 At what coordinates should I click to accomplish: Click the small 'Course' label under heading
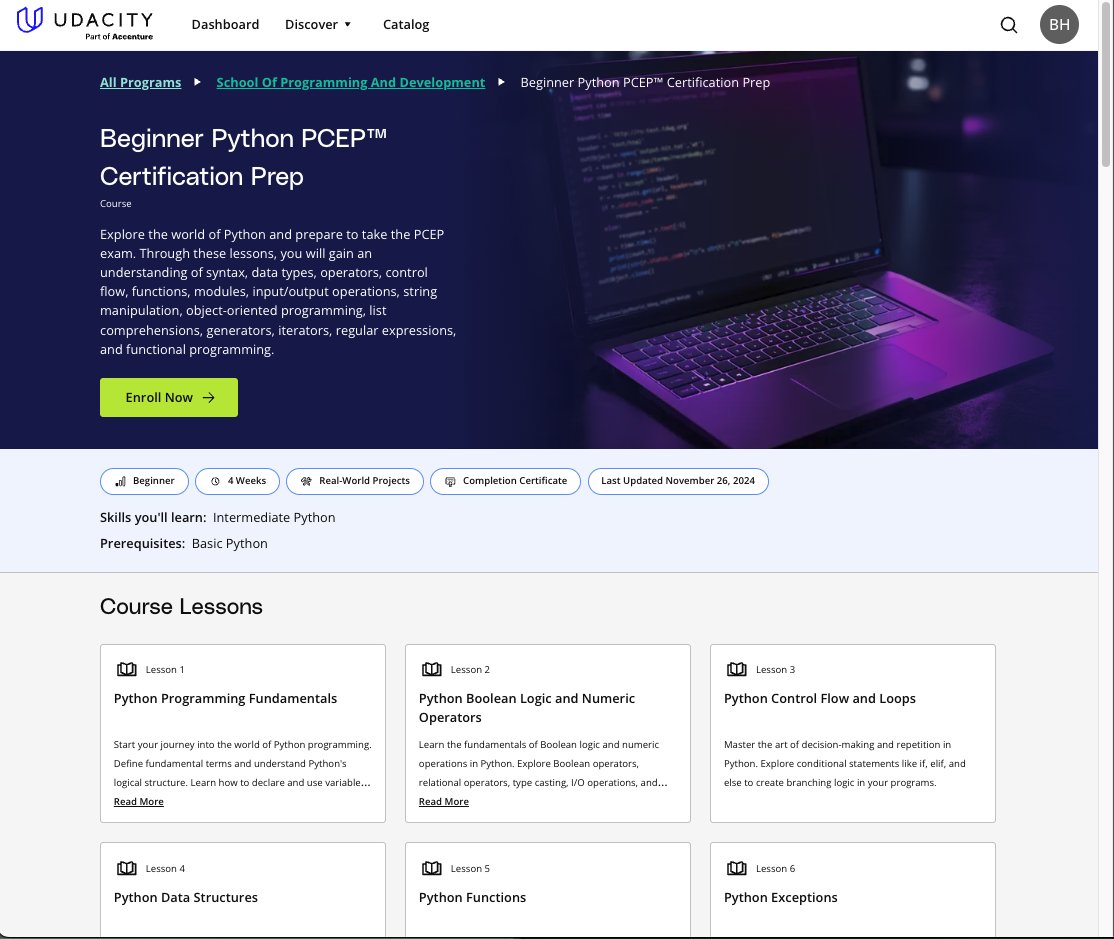coord(116,204)
